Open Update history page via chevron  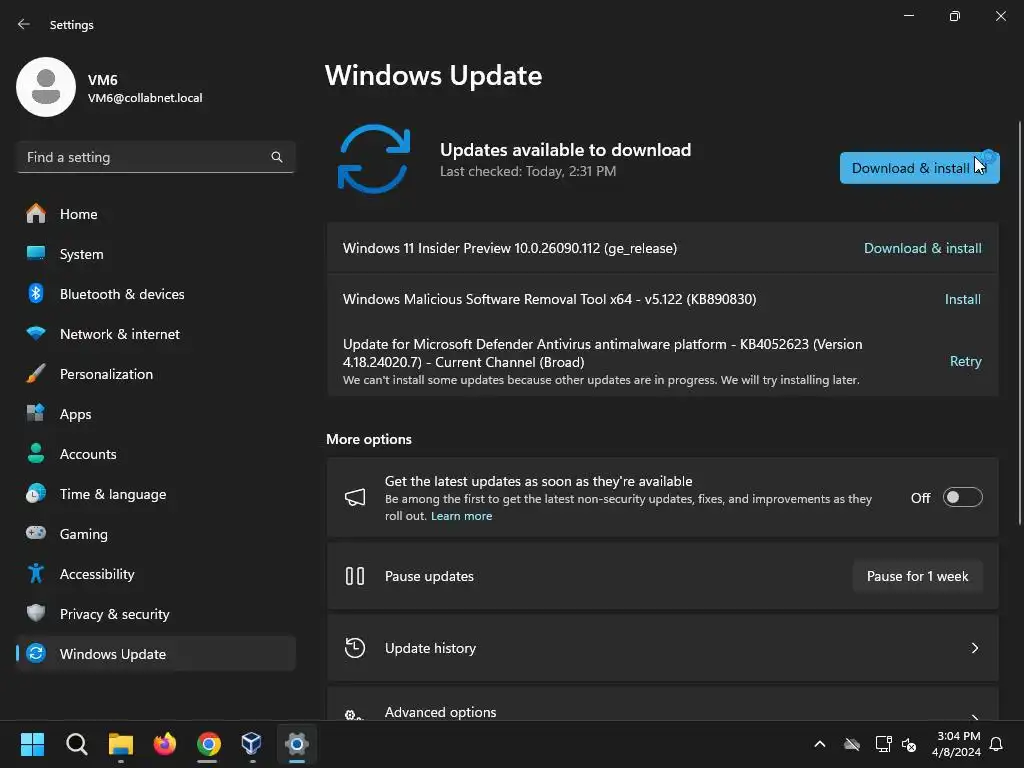(975, 648)
